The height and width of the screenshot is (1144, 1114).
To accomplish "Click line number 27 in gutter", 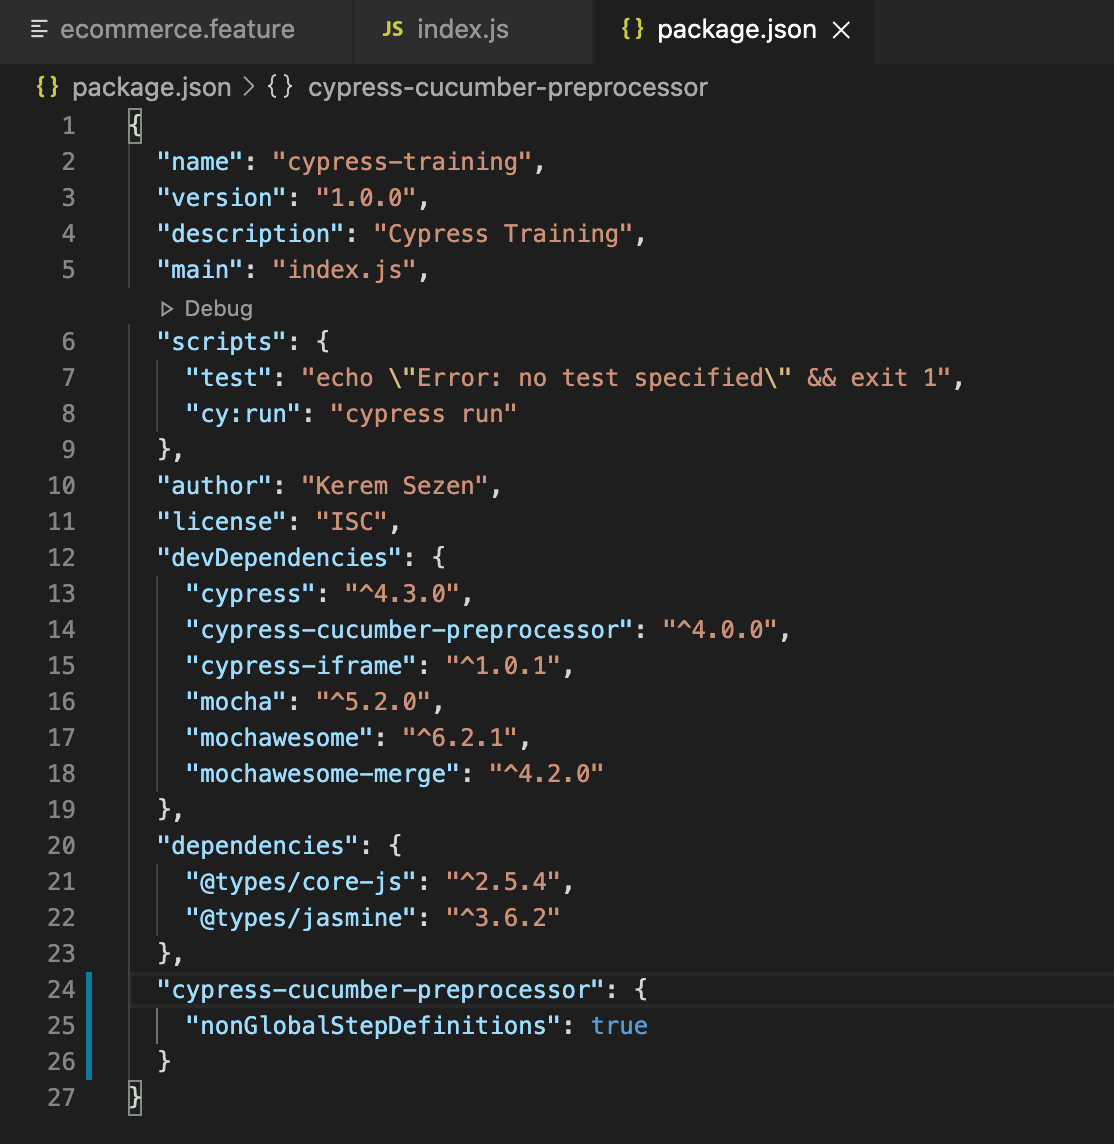I will pos(61,1097).
